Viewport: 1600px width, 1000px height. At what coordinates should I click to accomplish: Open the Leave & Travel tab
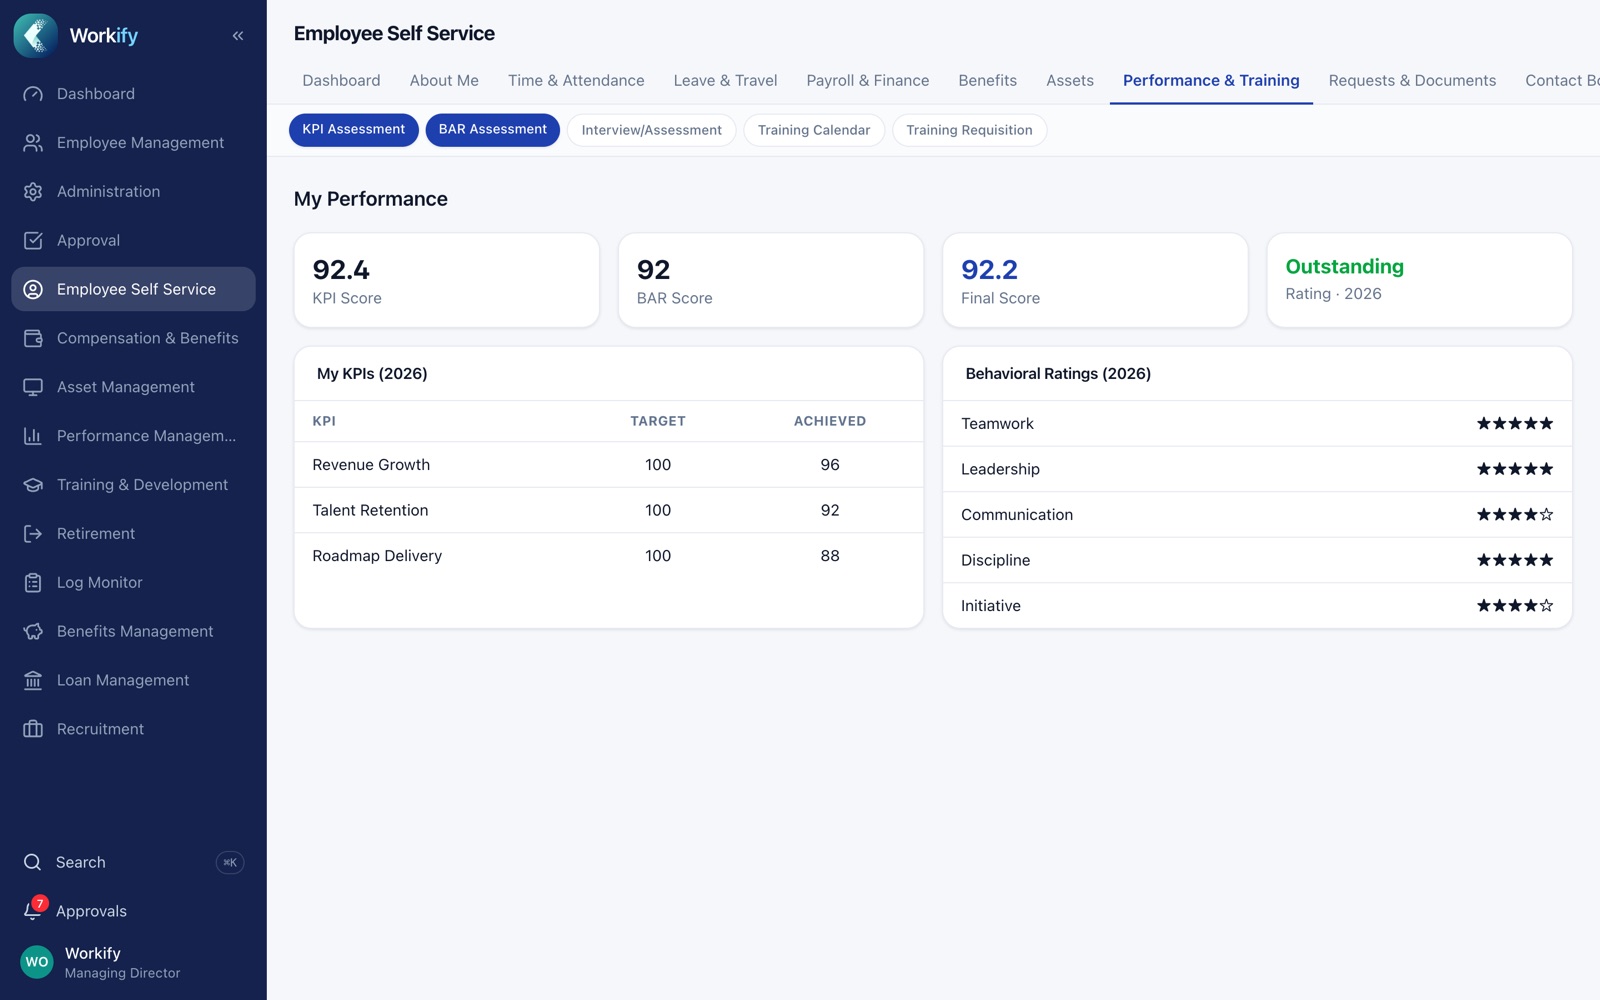725,80
